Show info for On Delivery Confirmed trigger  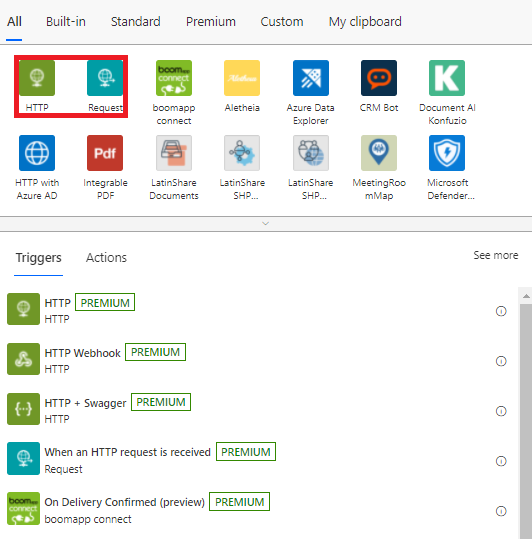click(x=501, y=511)
